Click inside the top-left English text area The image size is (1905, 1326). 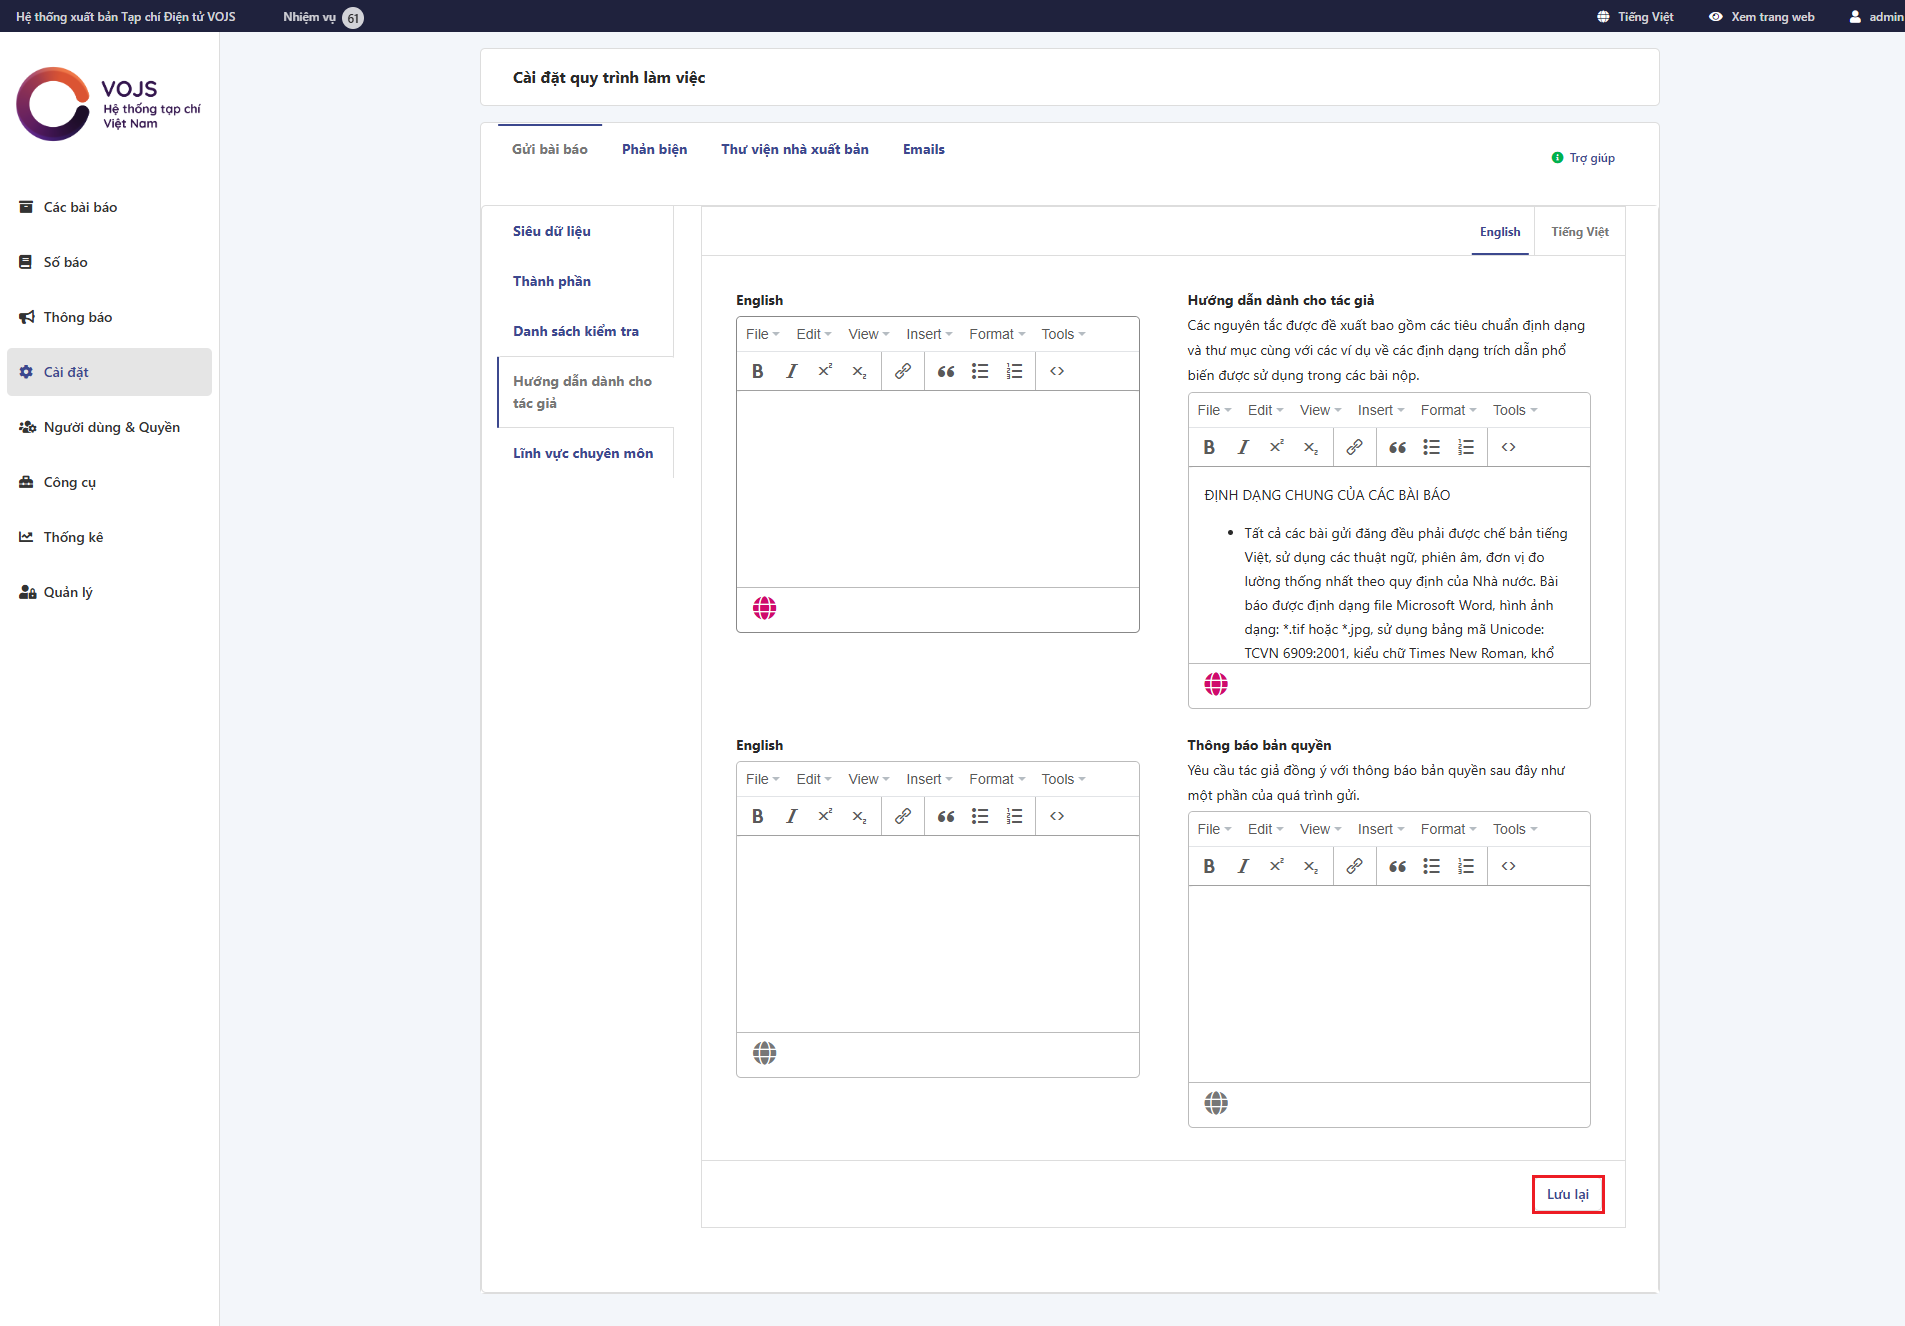point(937,488)
